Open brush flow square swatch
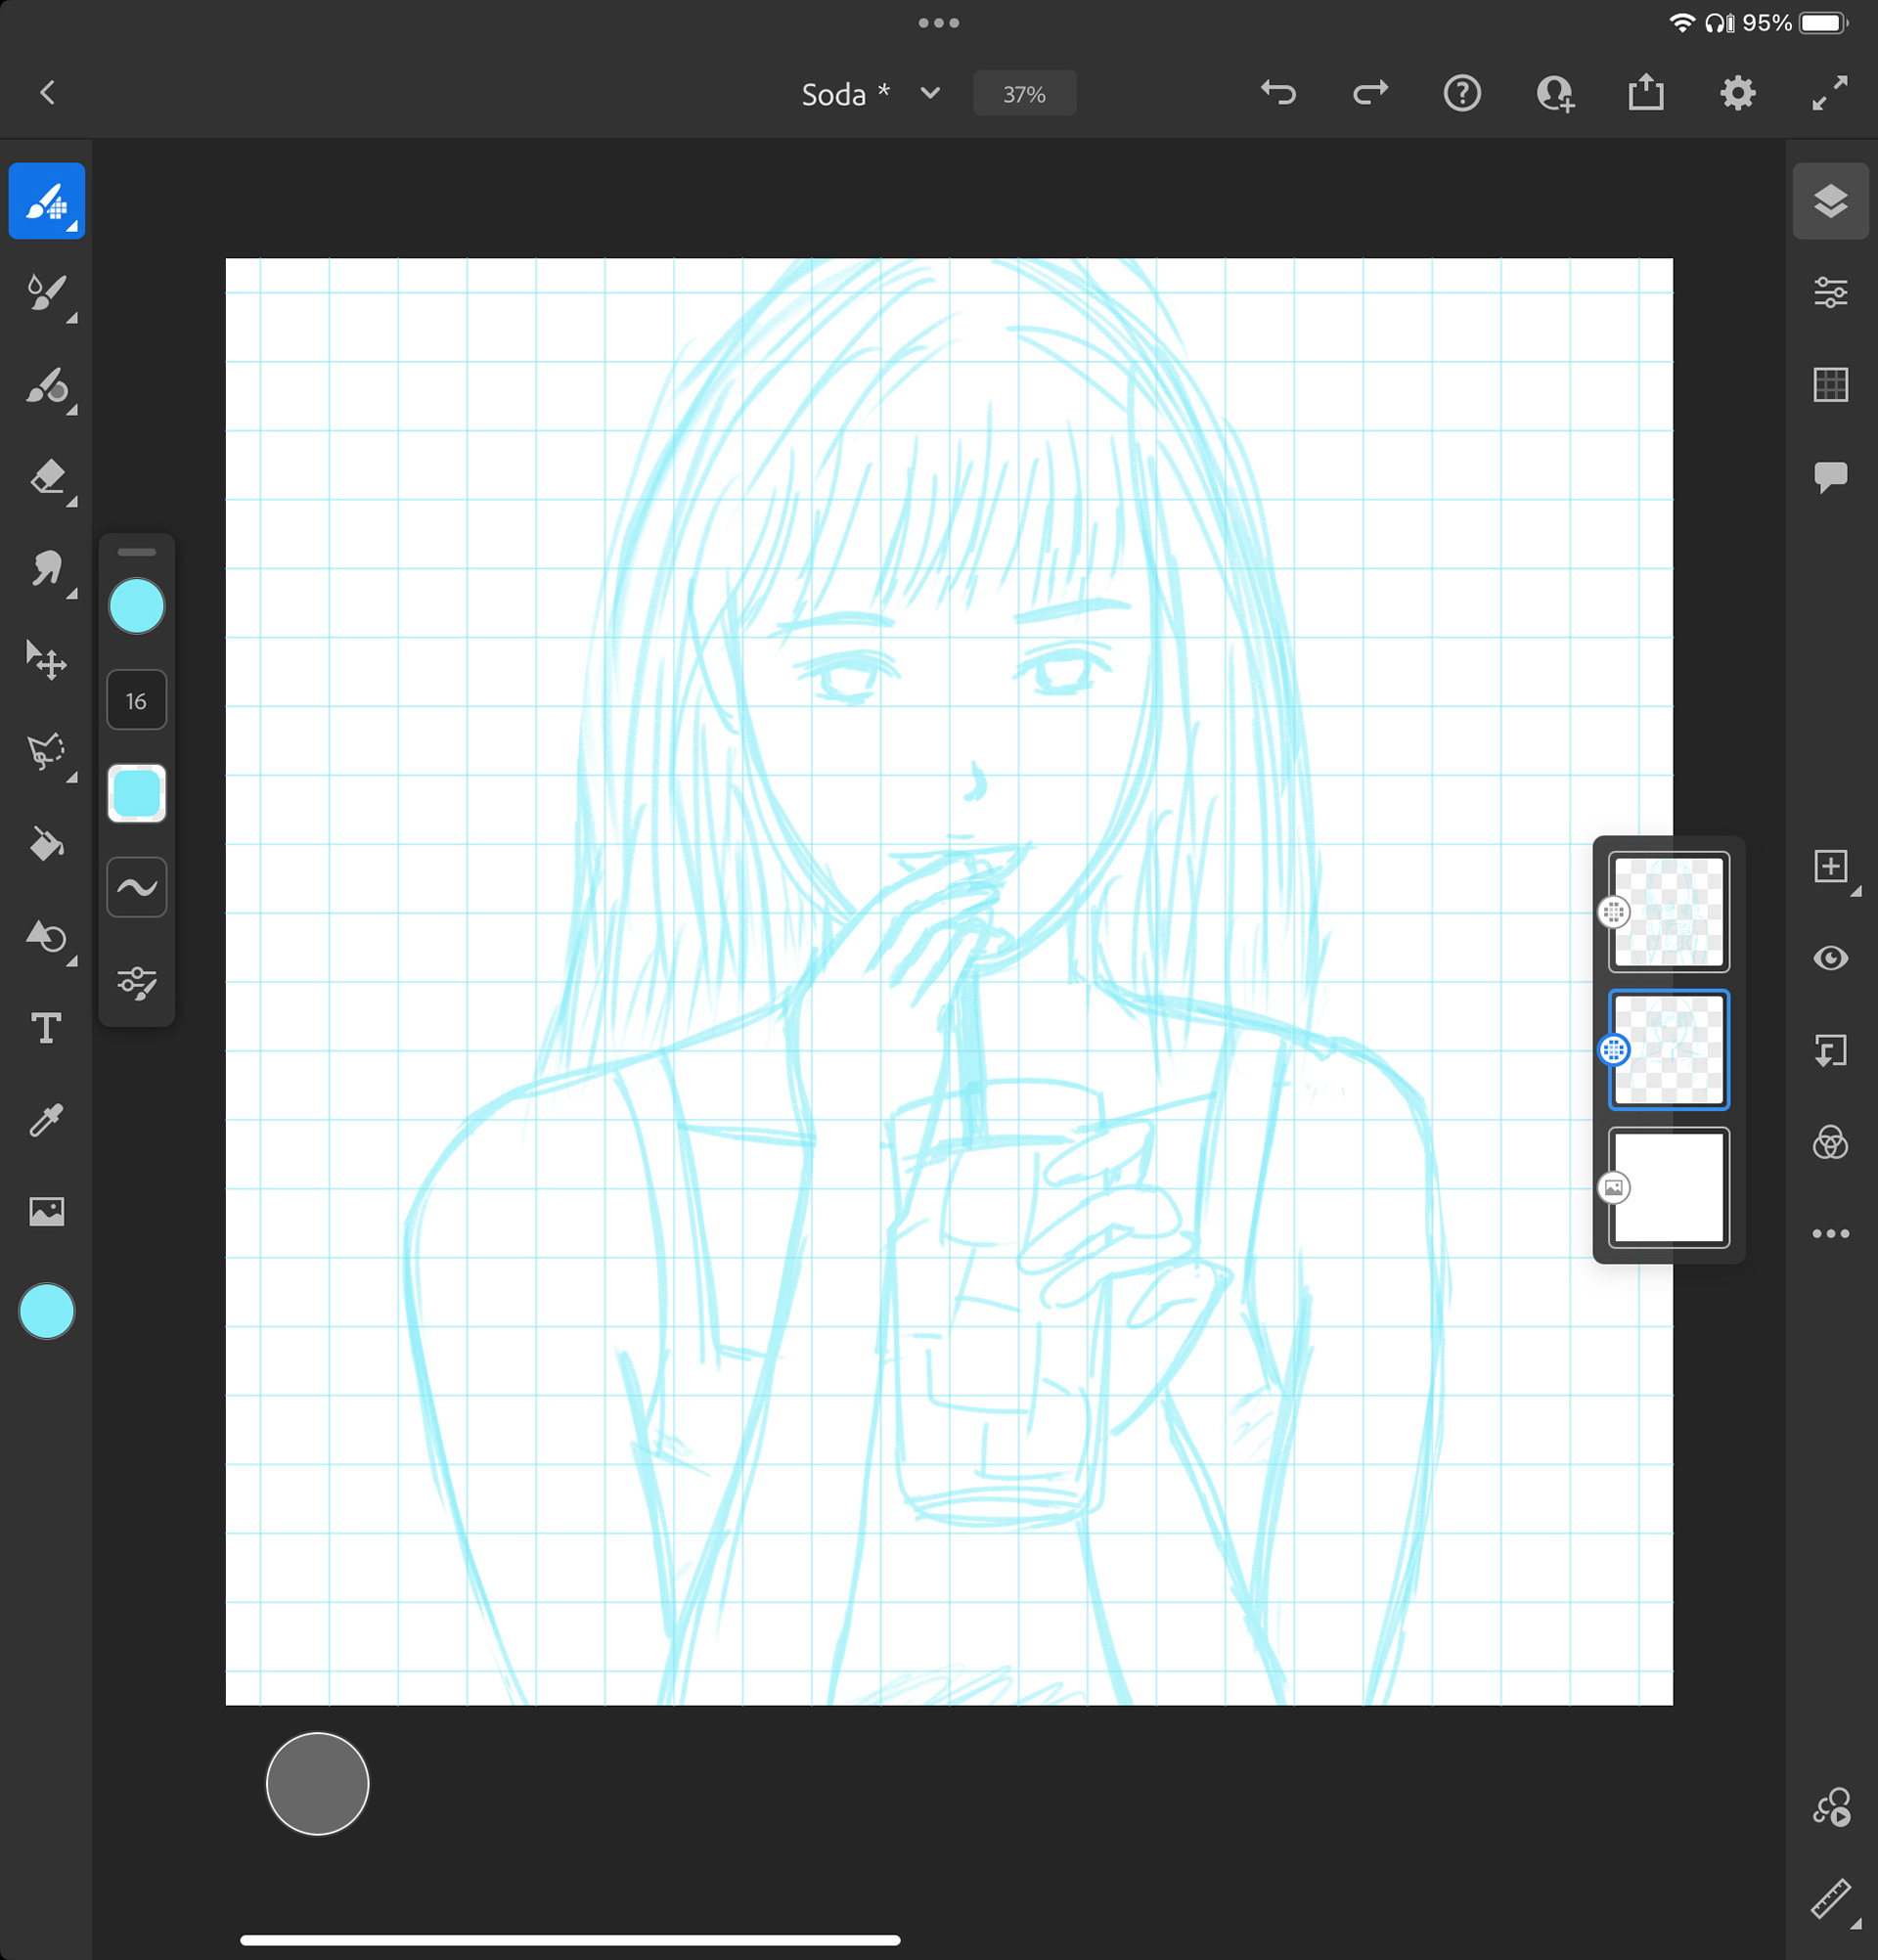This screenshot has height=1960, width=1878. [136, 794]
